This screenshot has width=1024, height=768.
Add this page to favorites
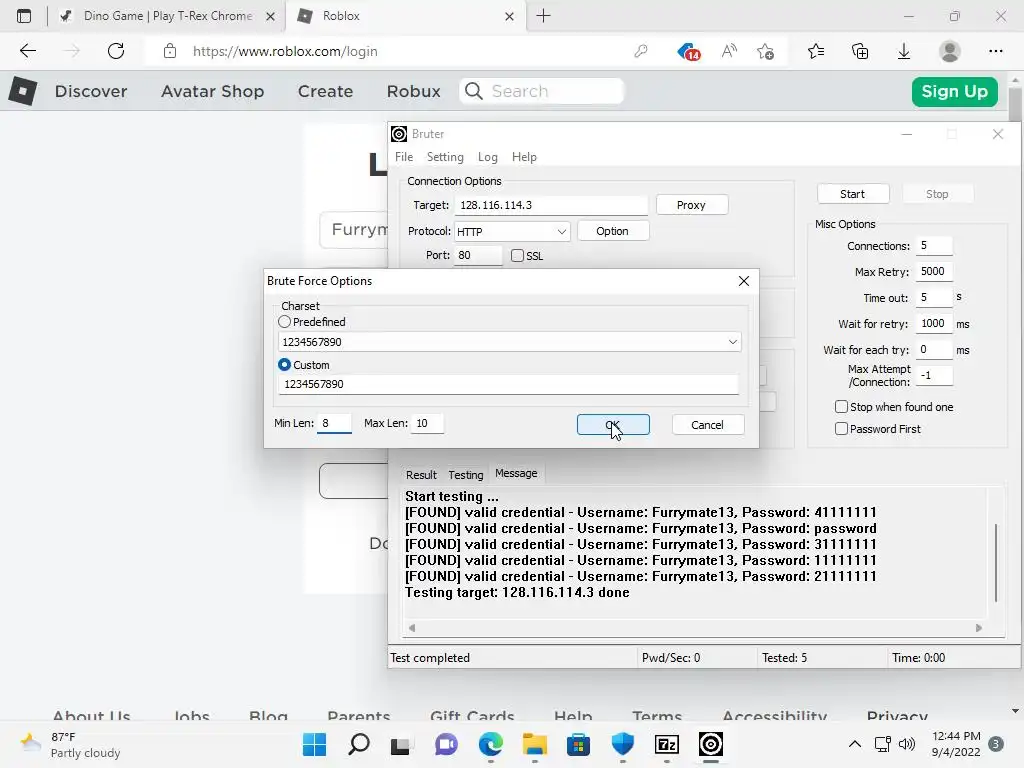coord(765,51)
